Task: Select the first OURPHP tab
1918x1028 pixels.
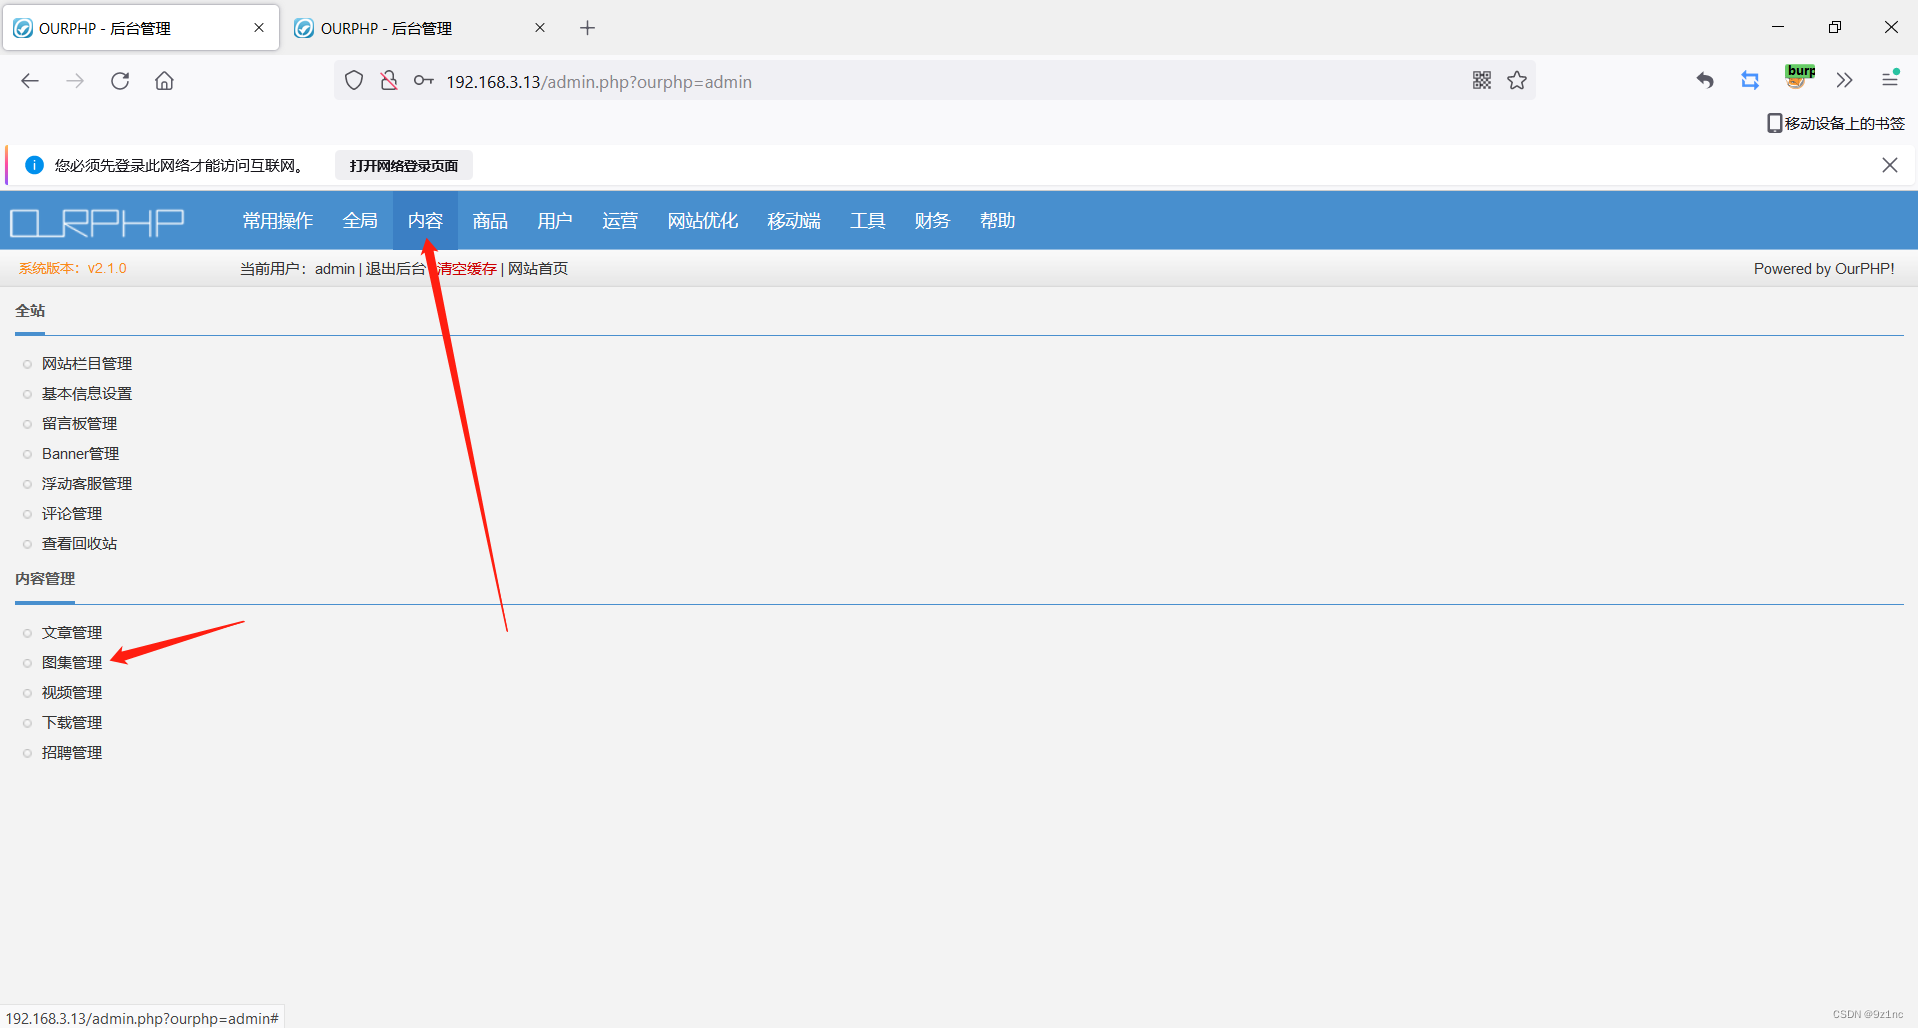Action: tap(140, 28)
